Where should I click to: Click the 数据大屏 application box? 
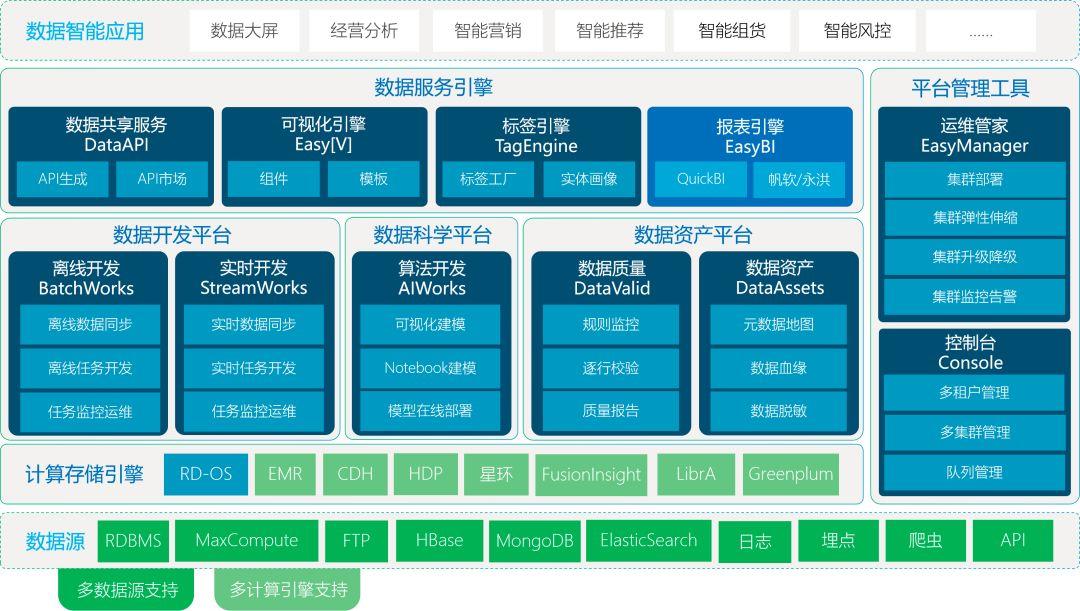[x=245, y=31]
